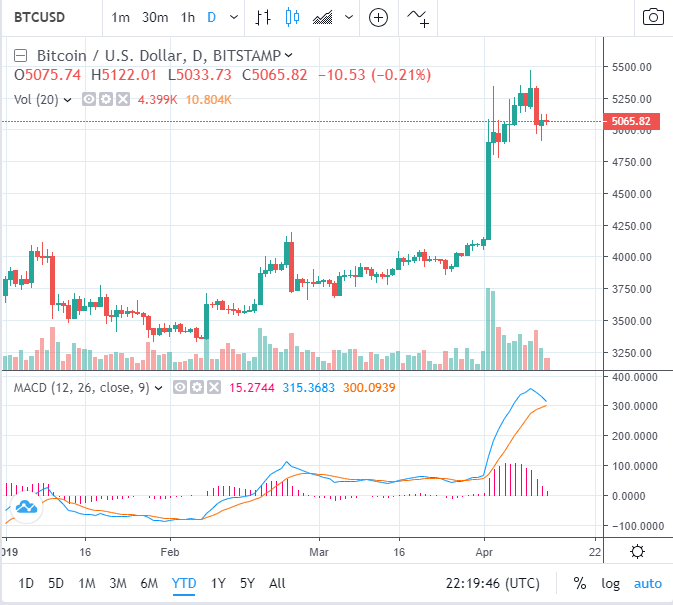Select the 6M date range

tap(149, 583)
